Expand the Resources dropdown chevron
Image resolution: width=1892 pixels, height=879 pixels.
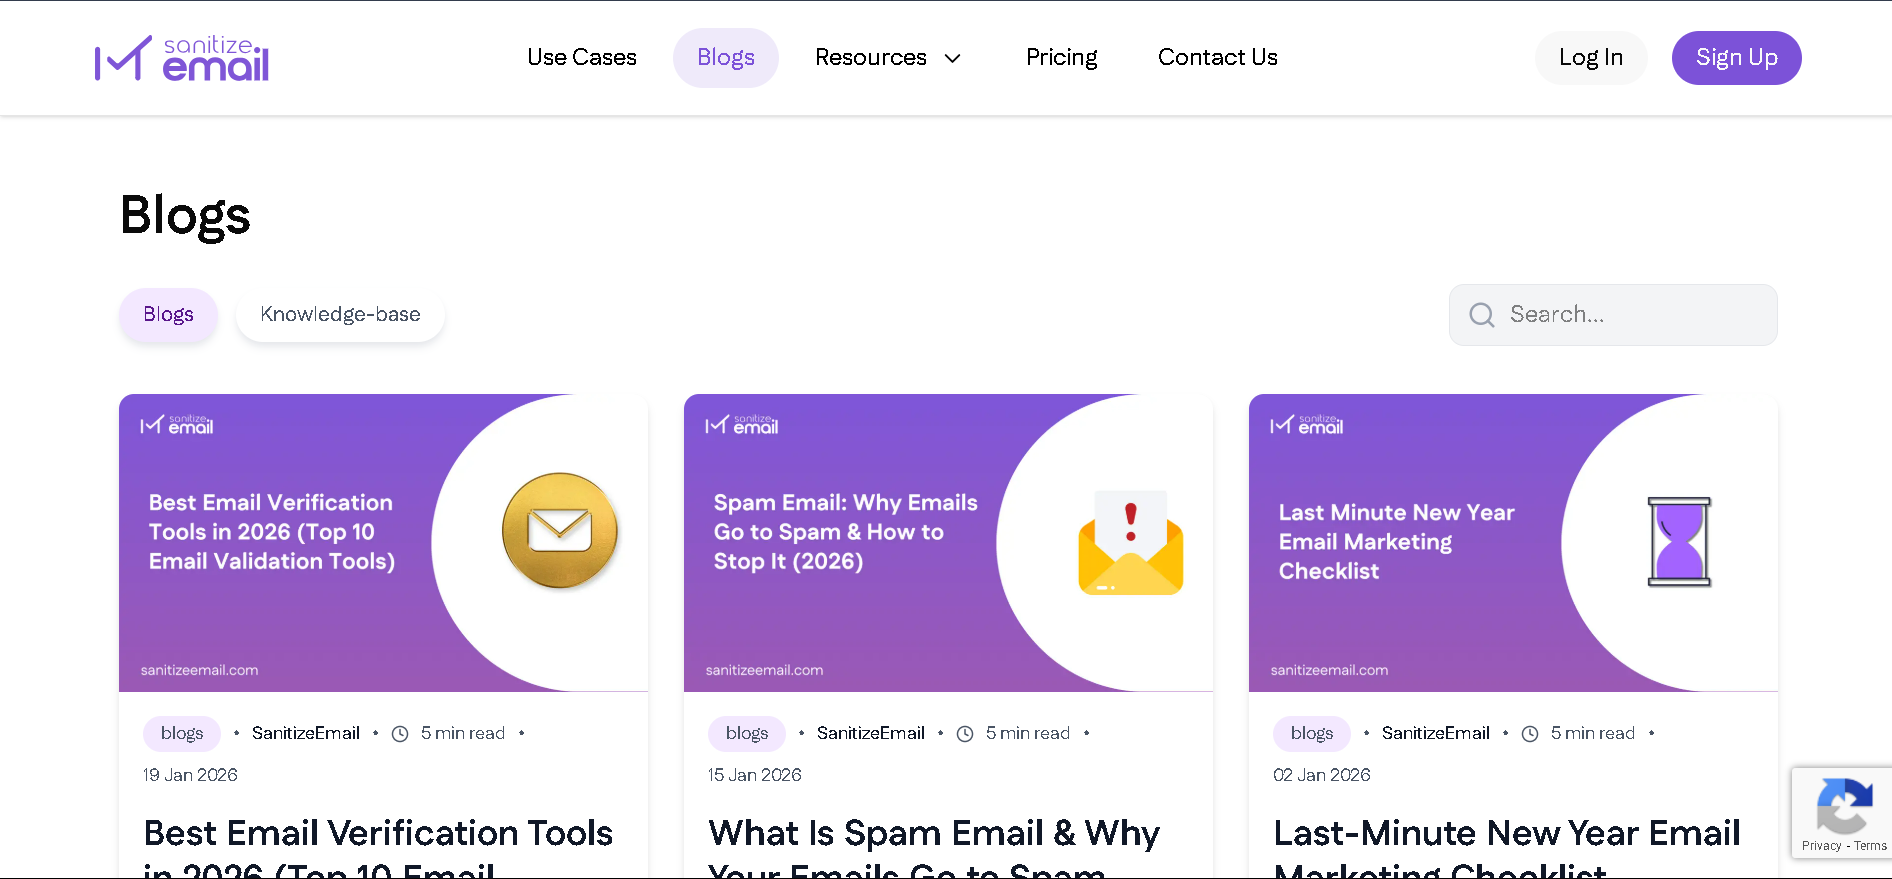(x=953, y=58)
